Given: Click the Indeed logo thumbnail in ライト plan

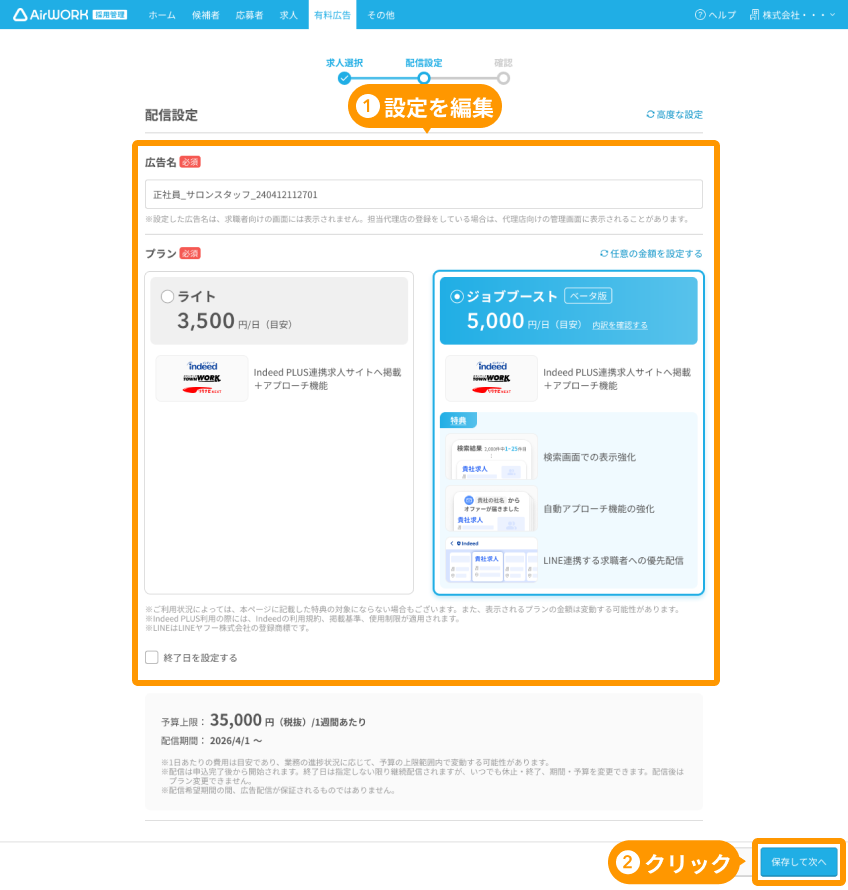Looking at the screenshot, I should tap(202, 379).
